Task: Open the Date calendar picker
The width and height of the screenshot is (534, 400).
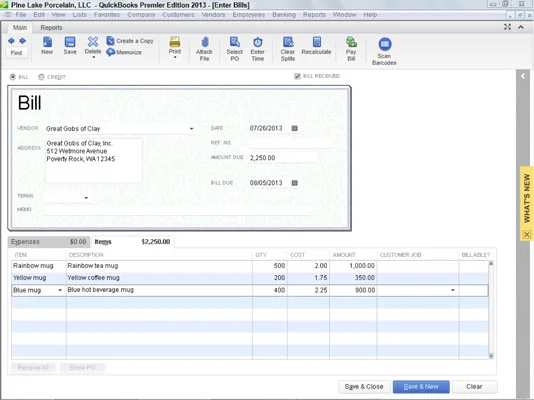Action: click(x=295, y=128)
